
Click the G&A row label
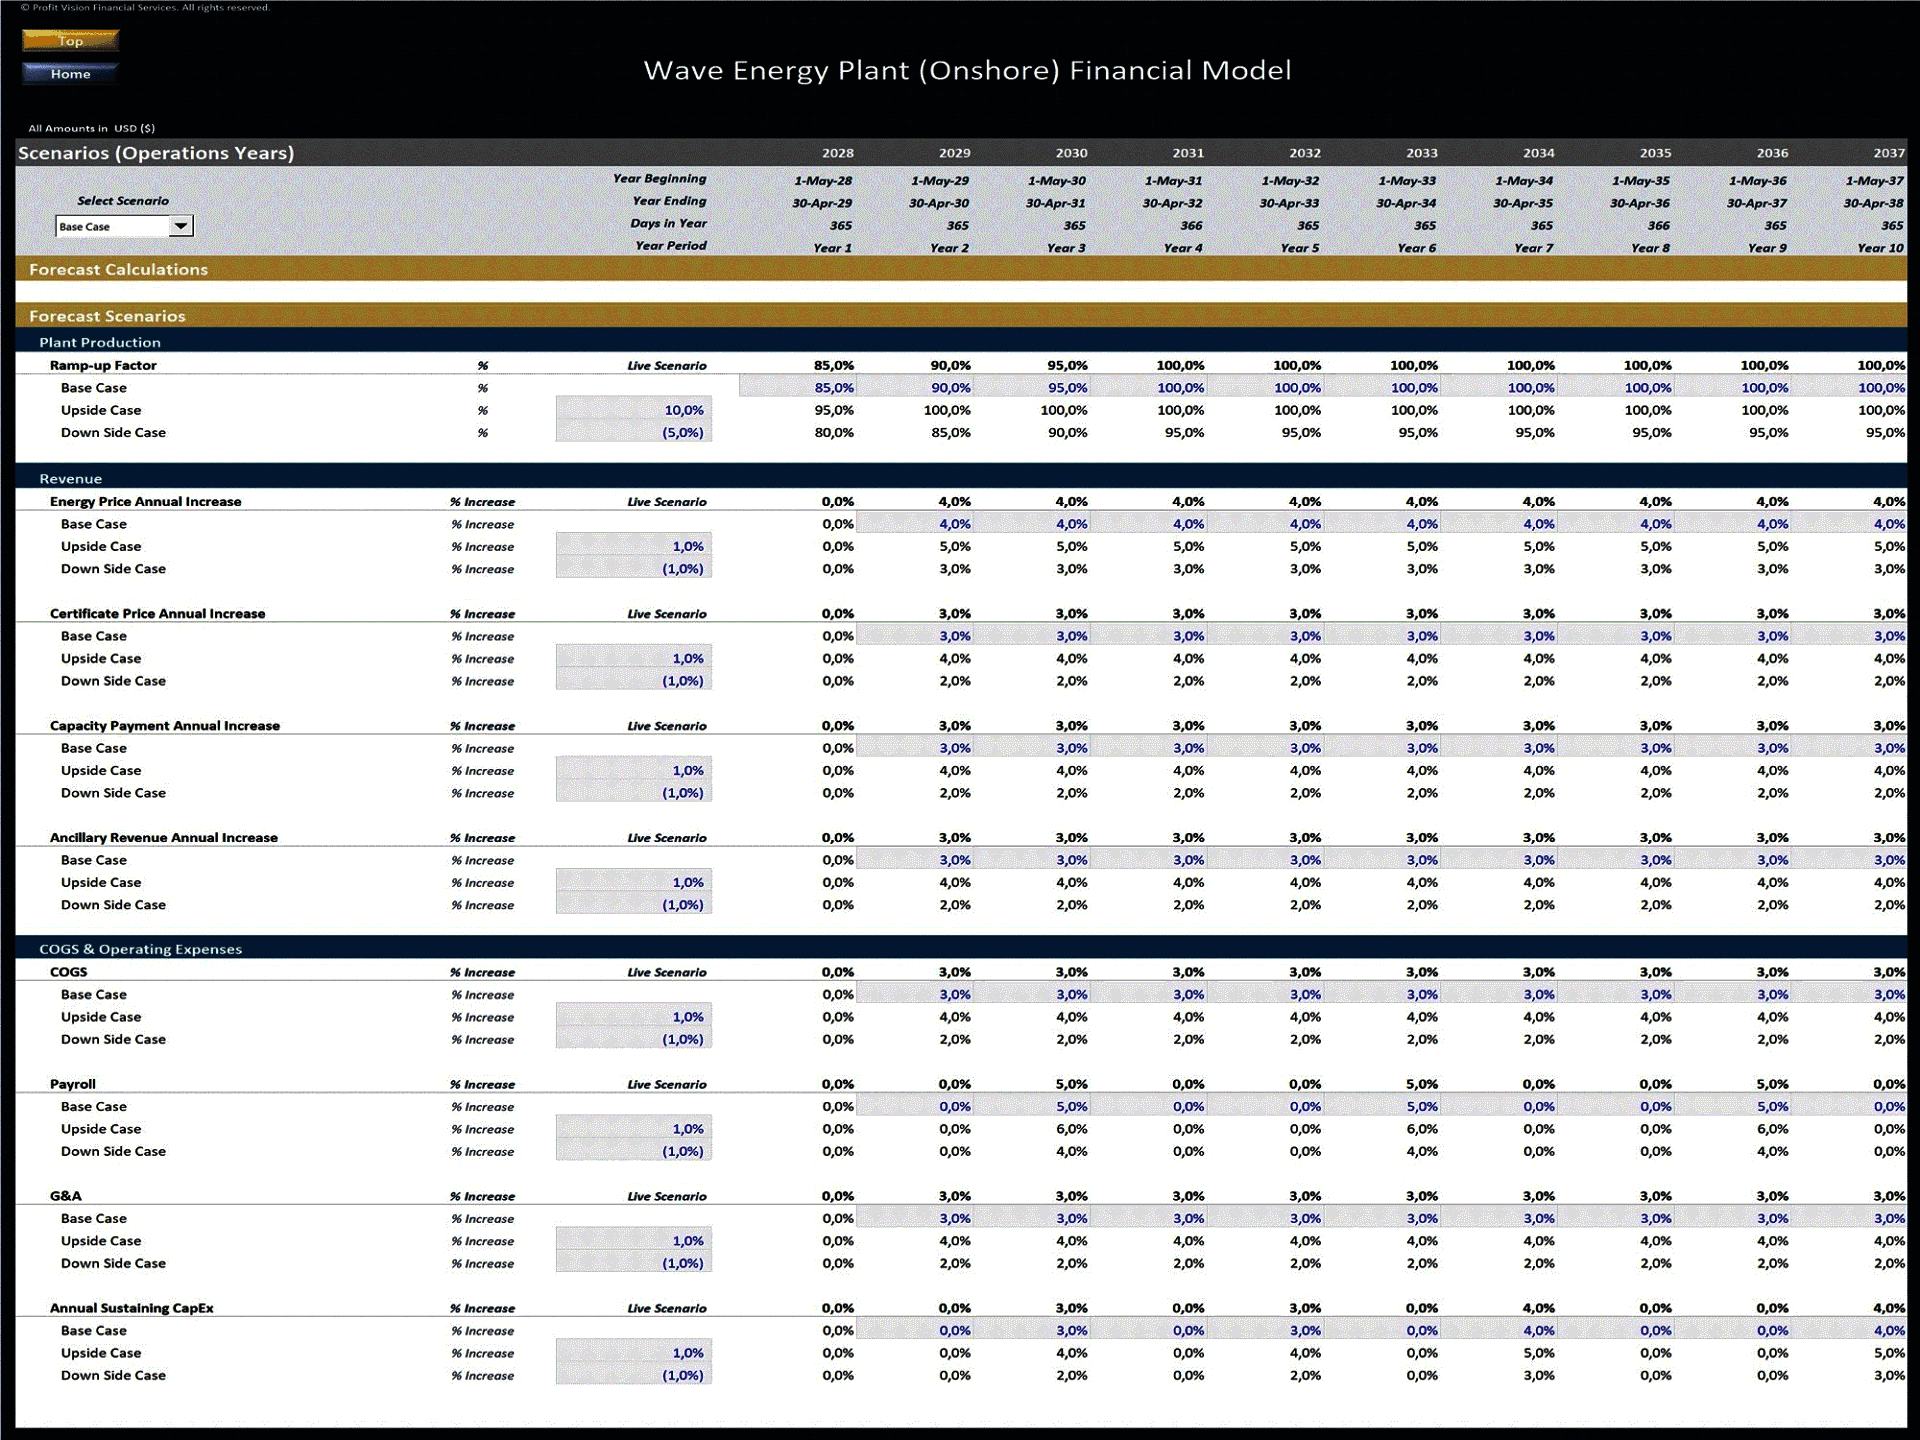click(65, 1196)
